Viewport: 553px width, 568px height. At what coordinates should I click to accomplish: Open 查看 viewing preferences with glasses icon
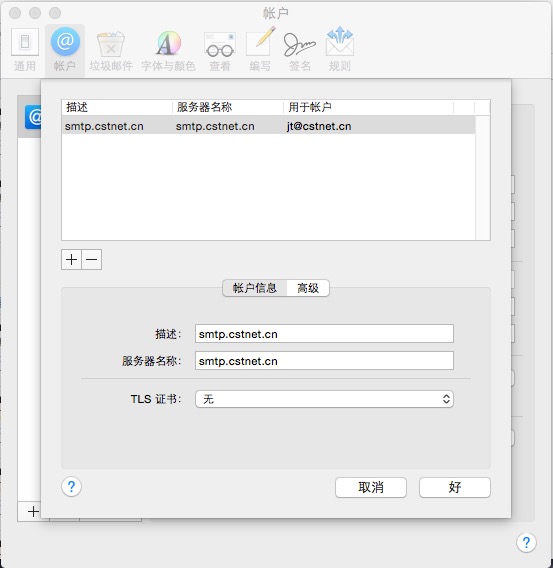(220, 50)
